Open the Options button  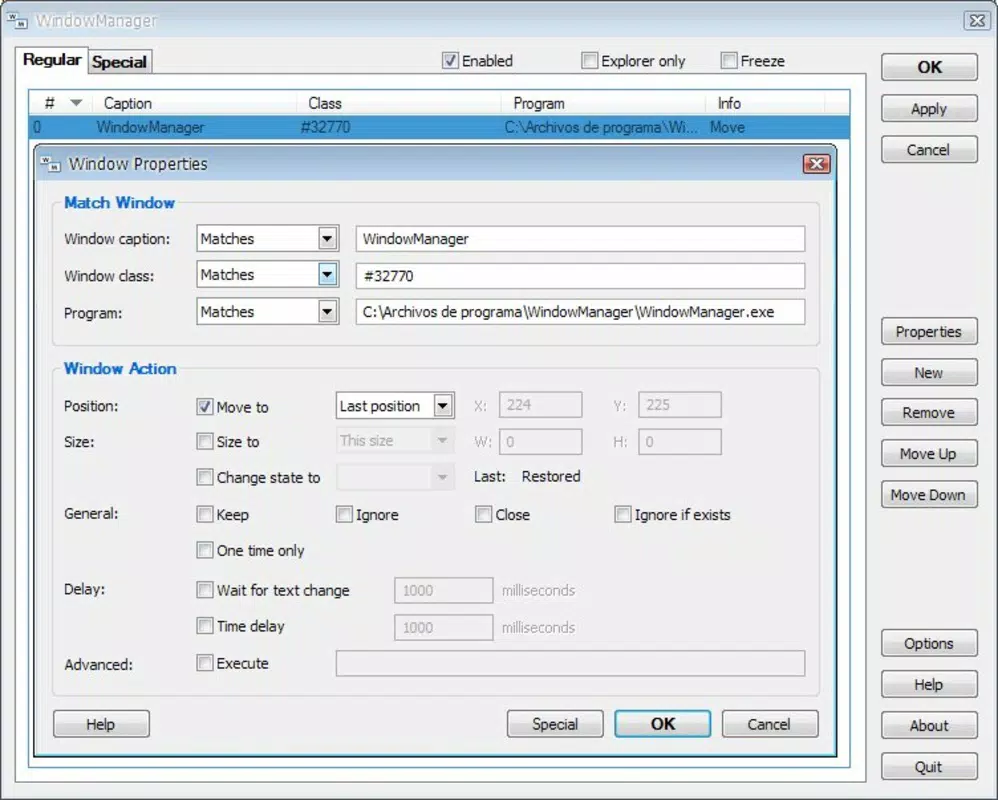coord(929,643)
